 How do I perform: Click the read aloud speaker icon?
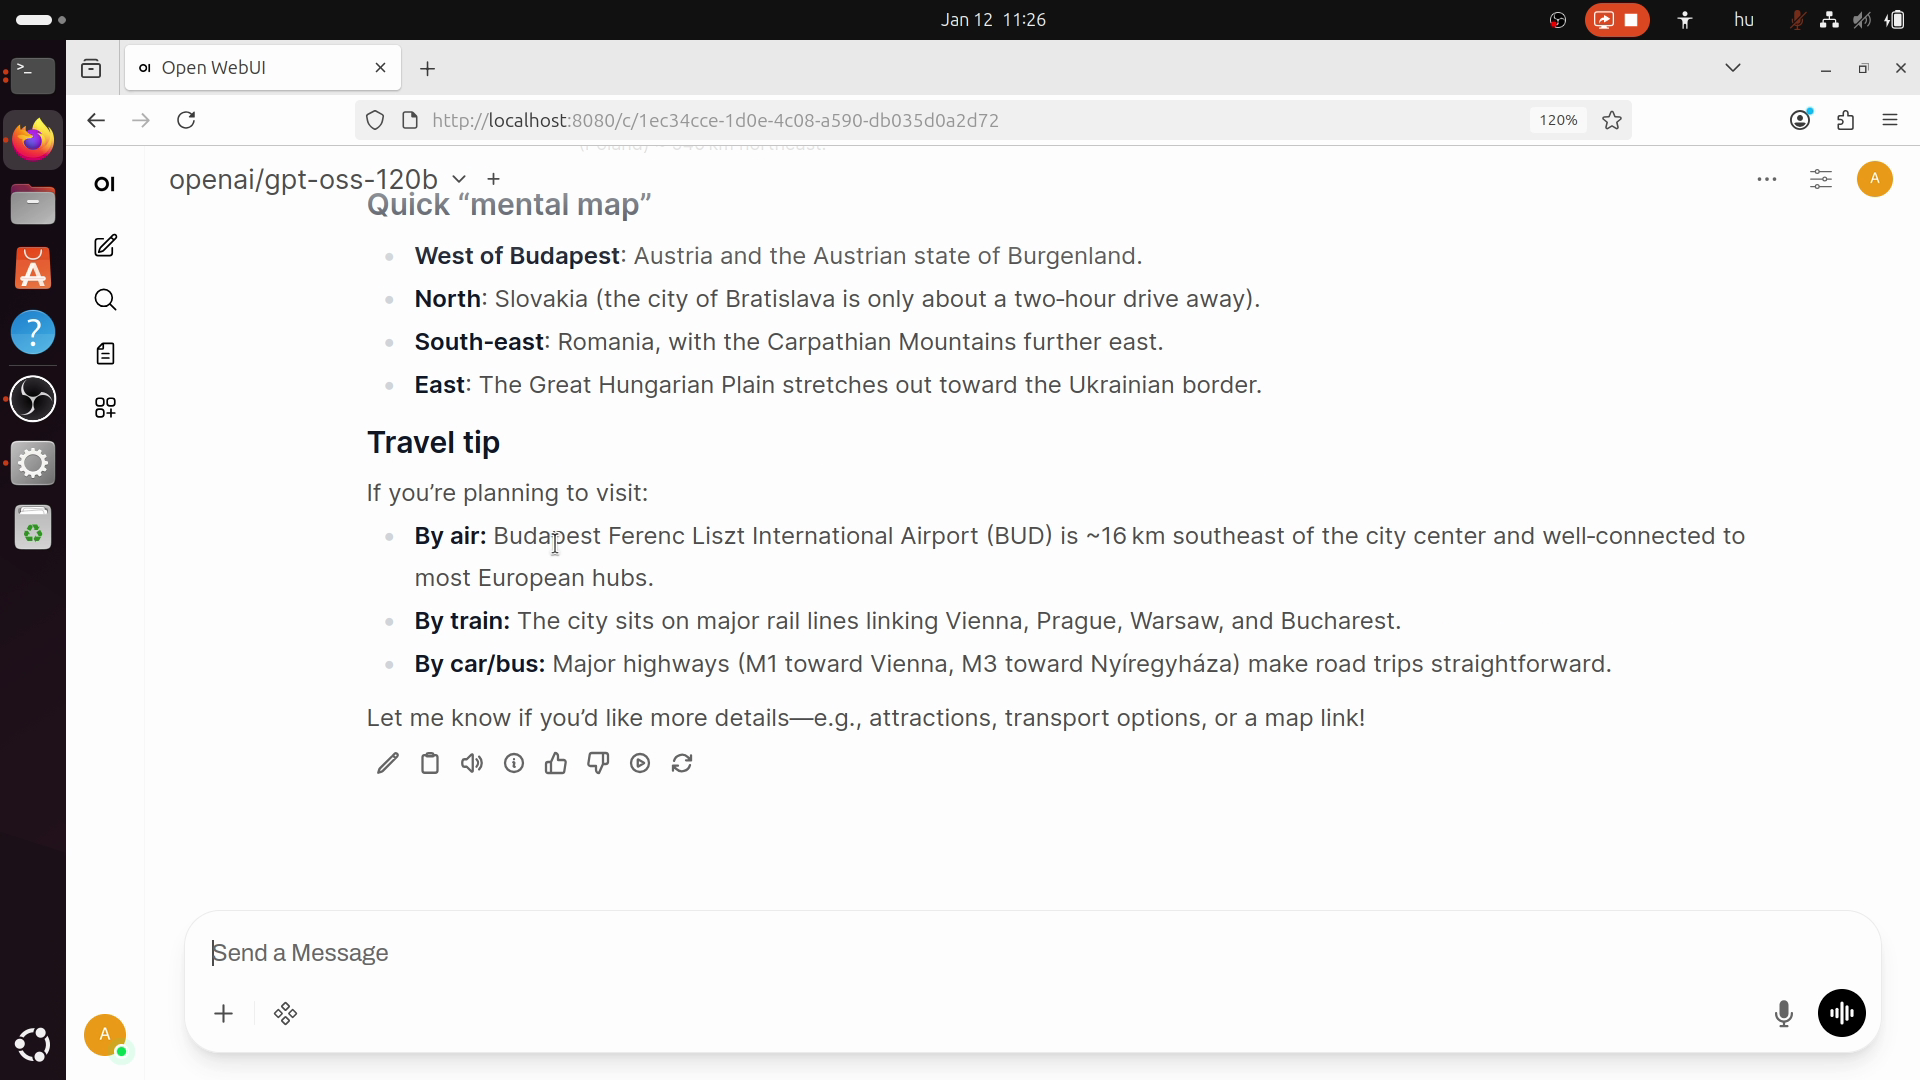pyautogui.click(x=472, y=764)
